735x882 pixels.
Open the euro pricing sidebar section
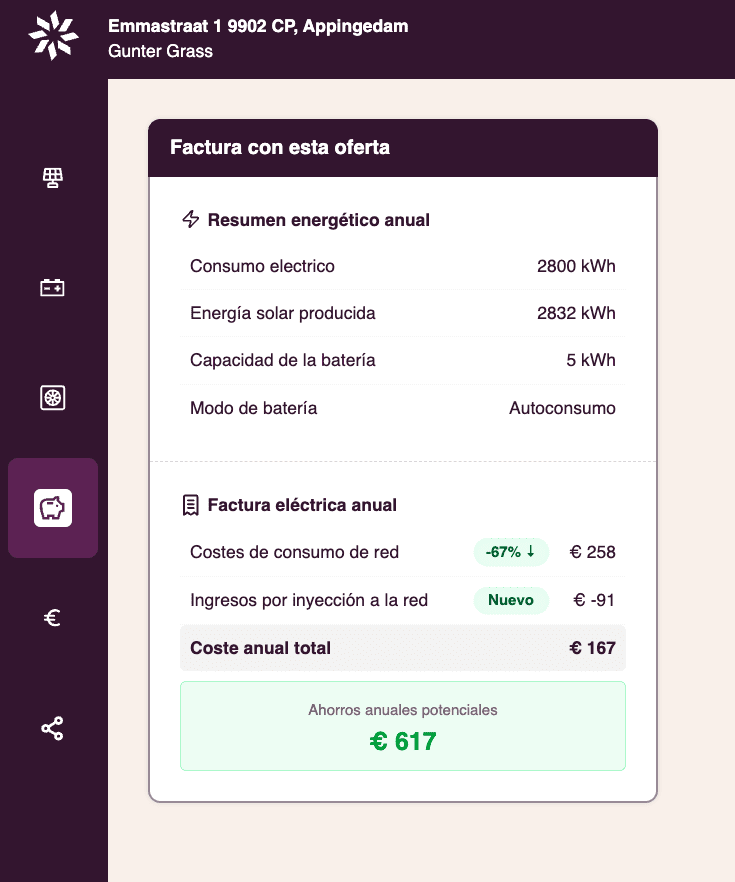(53, 618)
